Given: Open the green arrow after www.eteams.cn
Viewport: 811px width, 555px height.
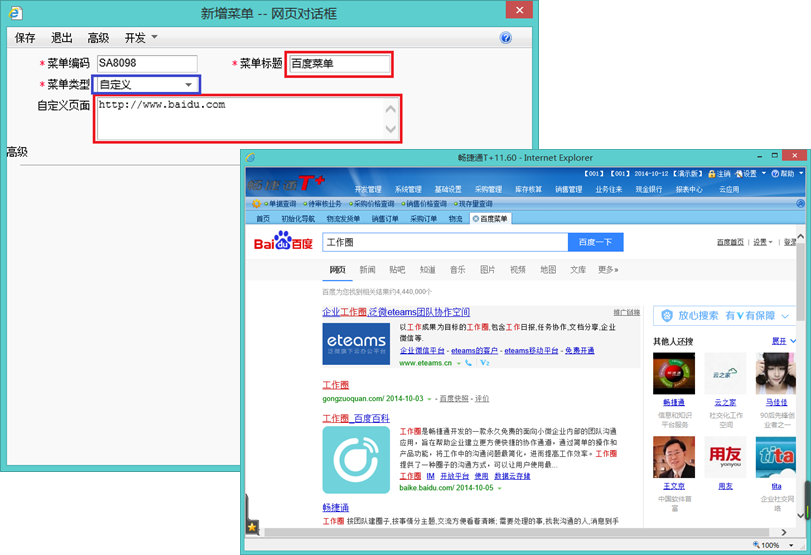Looking at the screenshot, I should (x=458, y=364).
